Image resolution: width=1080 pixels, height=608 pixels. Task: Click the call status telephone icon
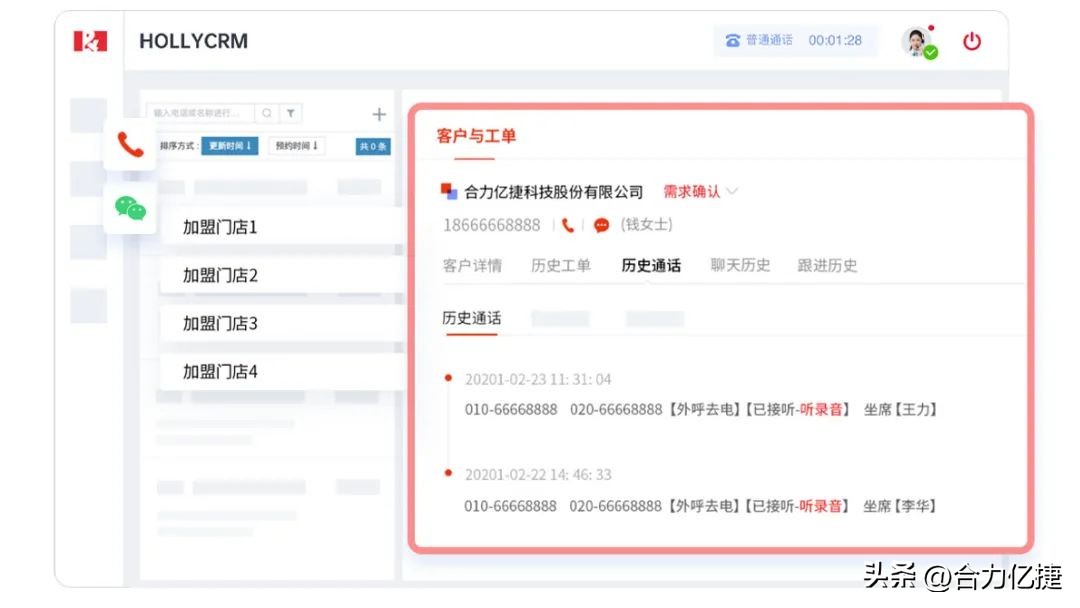(x=732, y=41)
